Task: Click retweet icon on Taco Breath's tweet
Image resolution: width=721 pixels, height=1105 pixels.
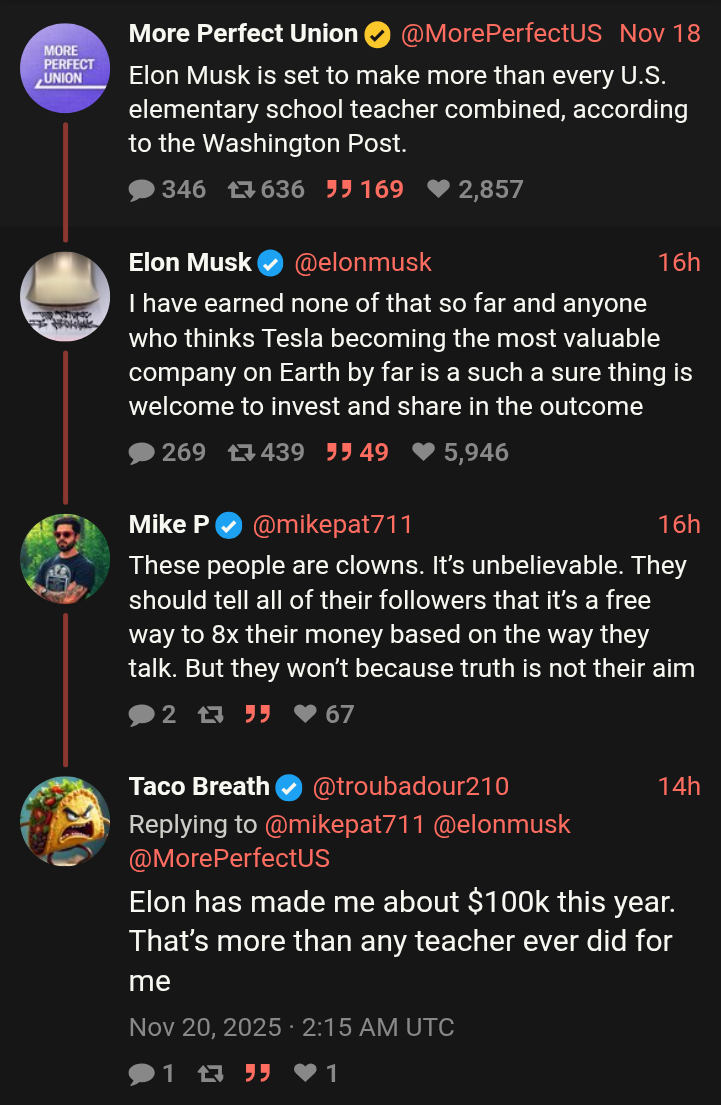Action: tap(210, 1074)
